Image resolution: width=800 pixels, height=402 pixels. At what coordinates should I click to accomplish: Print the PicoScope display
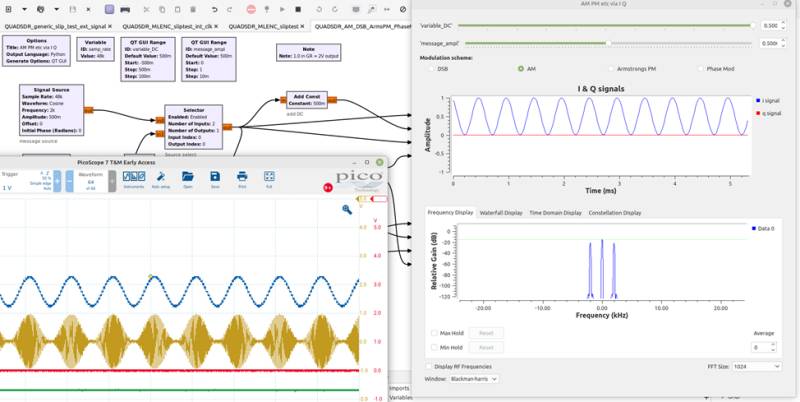[242, 179]
